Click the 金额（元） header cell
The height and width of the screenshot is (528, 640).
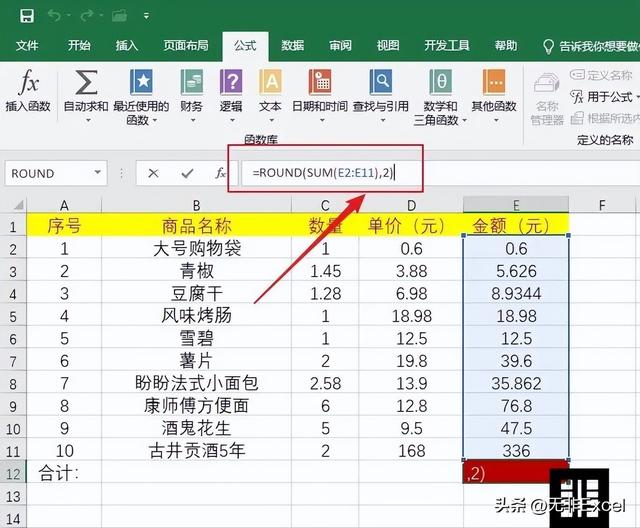516,226
